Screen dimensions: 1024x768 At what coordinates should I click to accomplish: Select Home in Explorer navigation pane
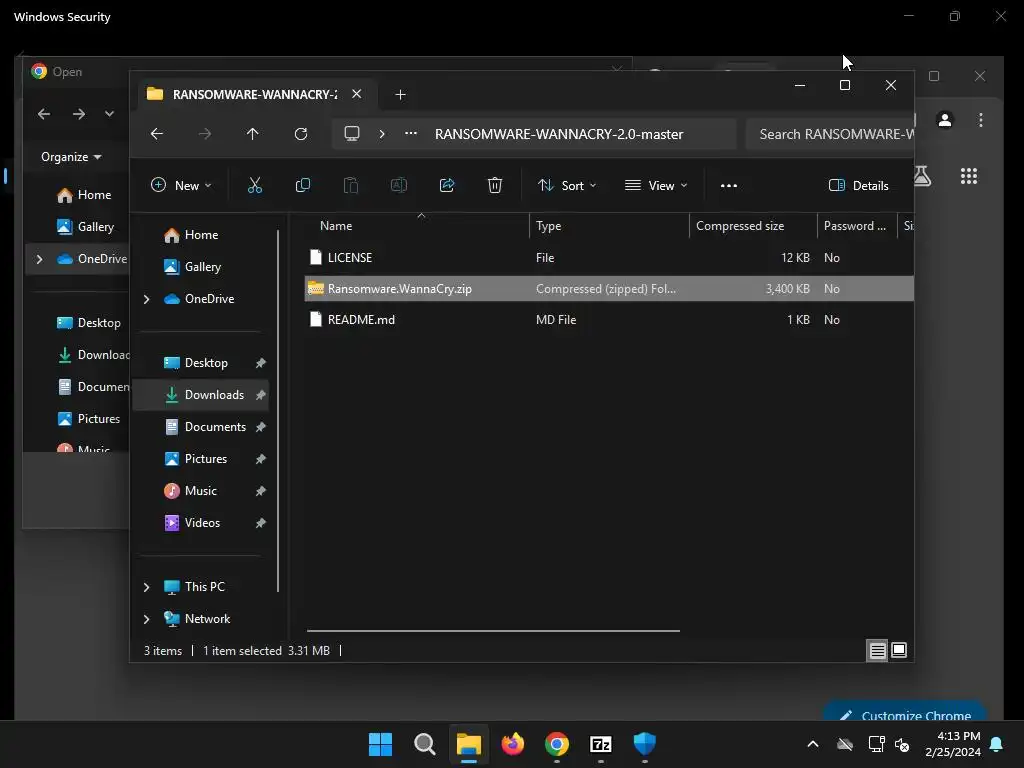[201, 234]
